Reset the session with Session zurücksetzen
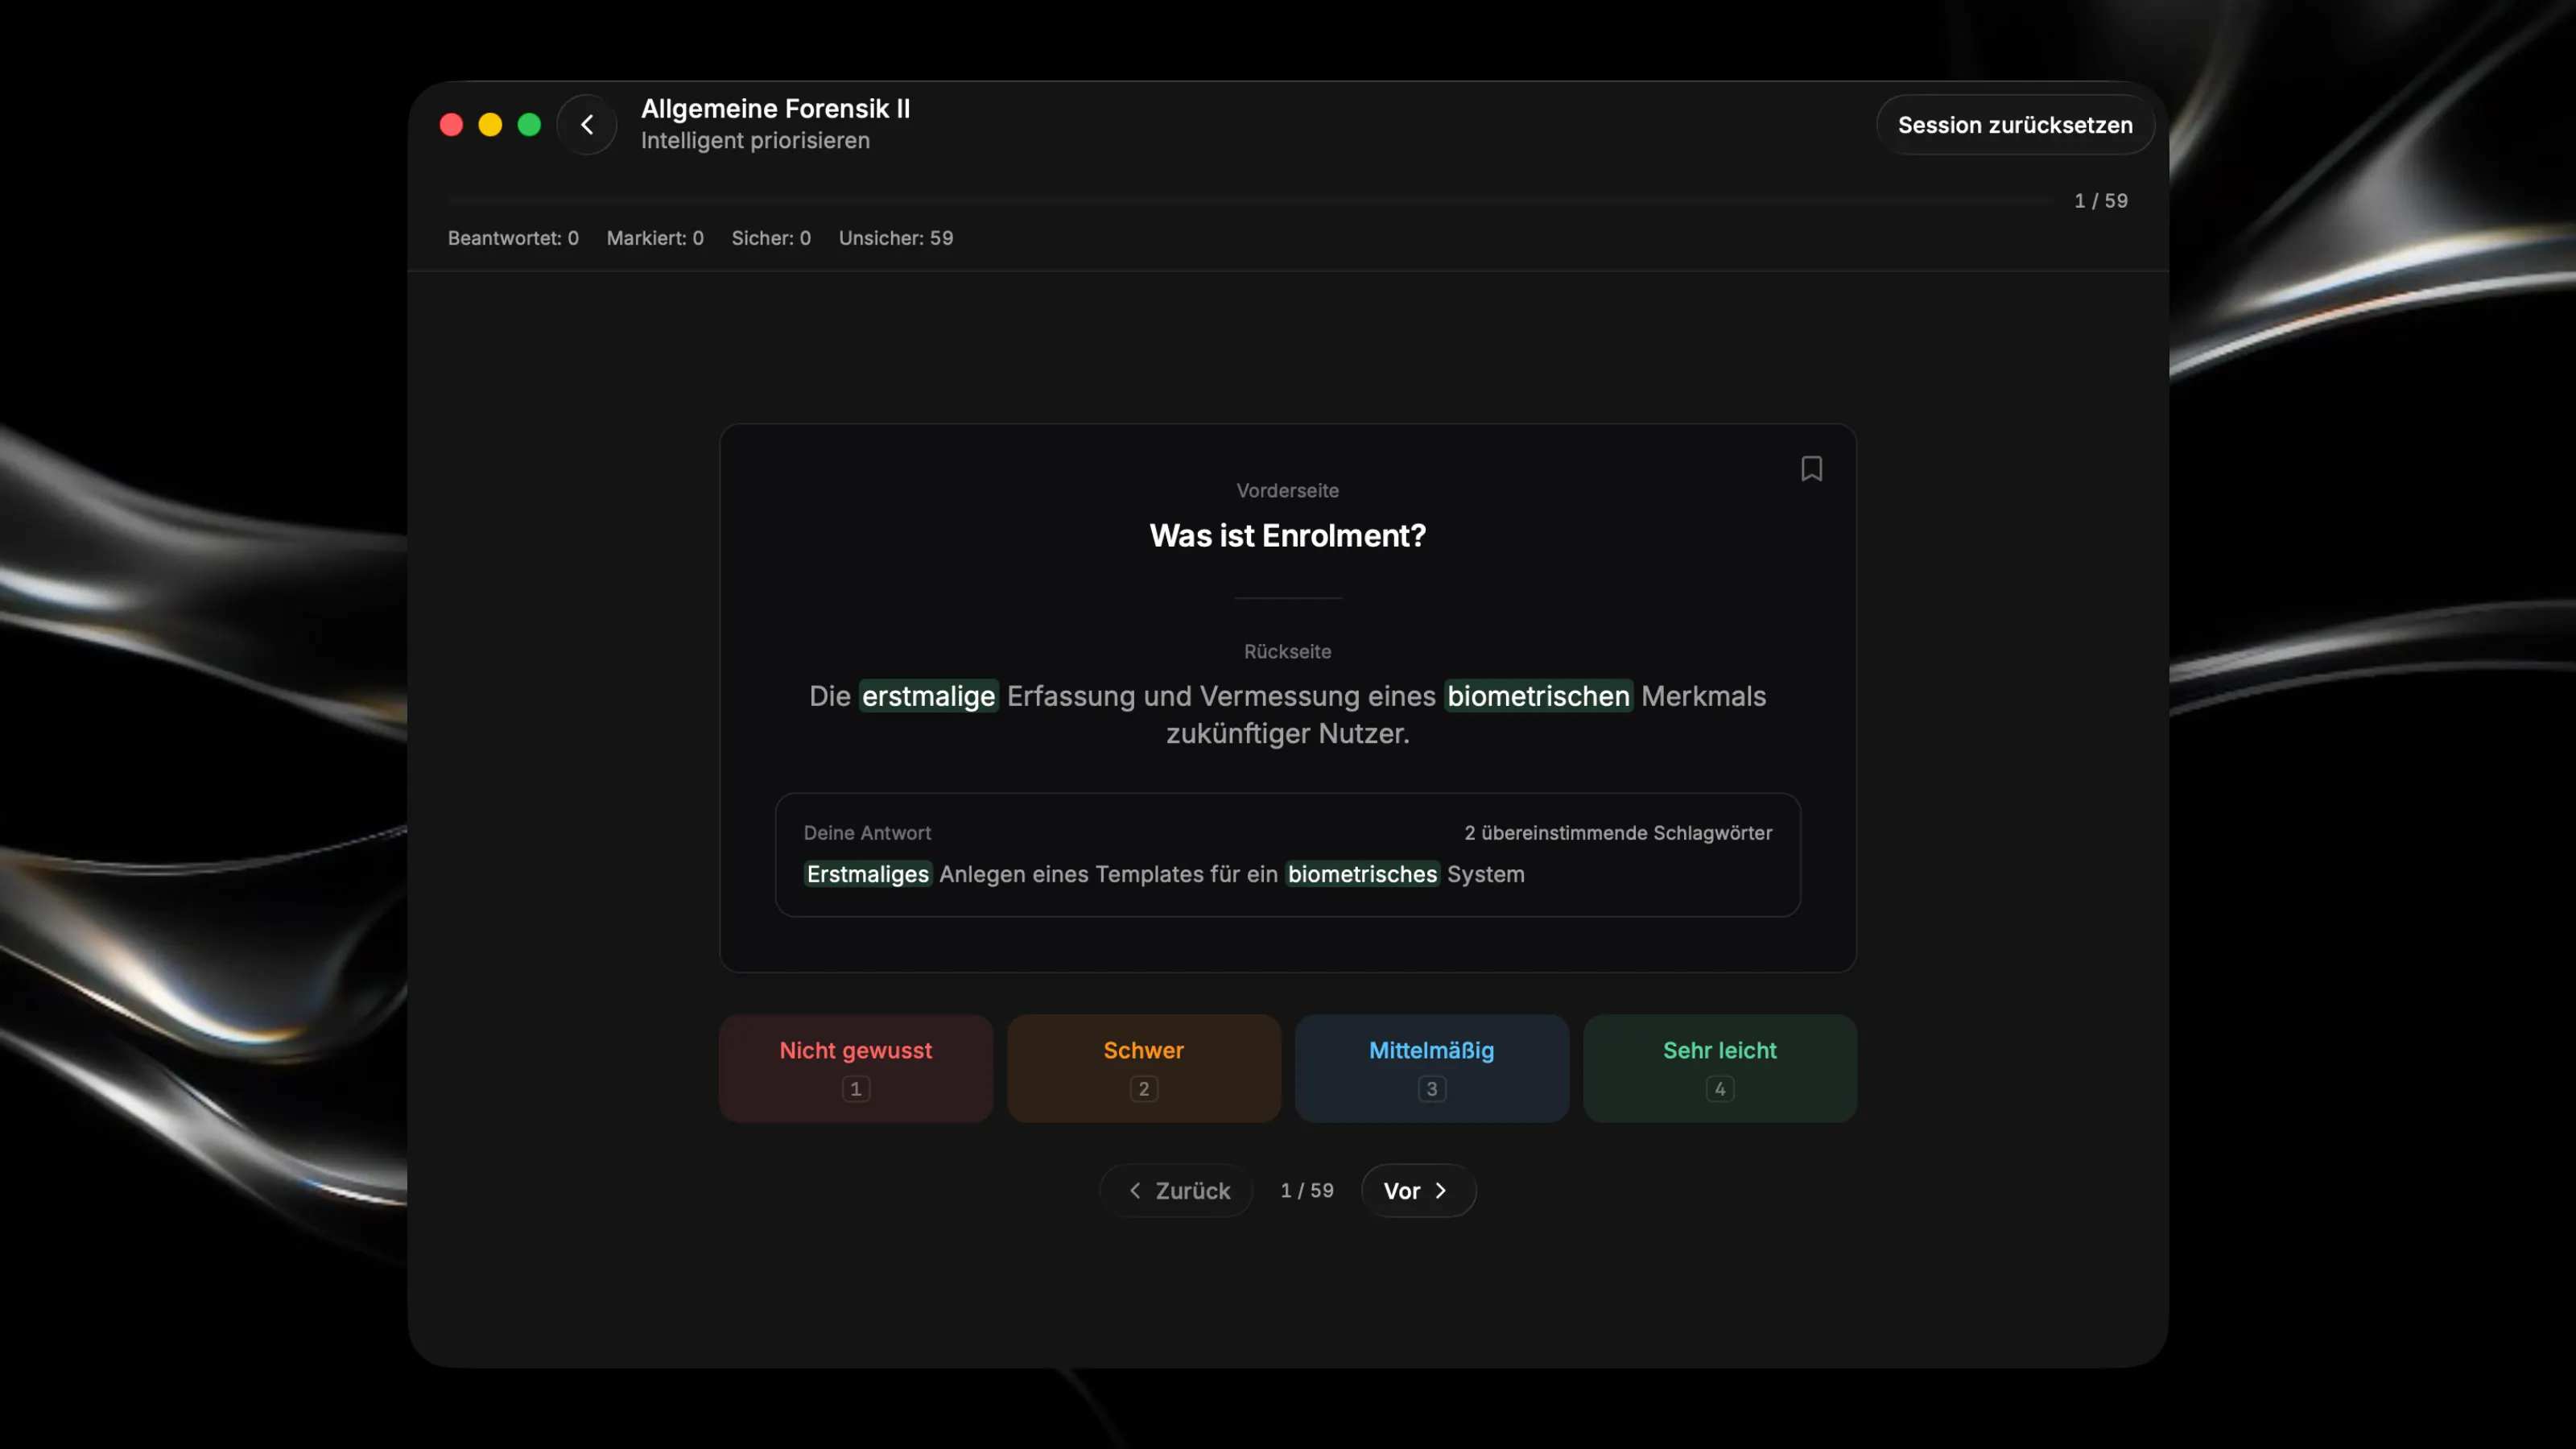This screenshot has width=2576, height=1449. pos(2015,125)
